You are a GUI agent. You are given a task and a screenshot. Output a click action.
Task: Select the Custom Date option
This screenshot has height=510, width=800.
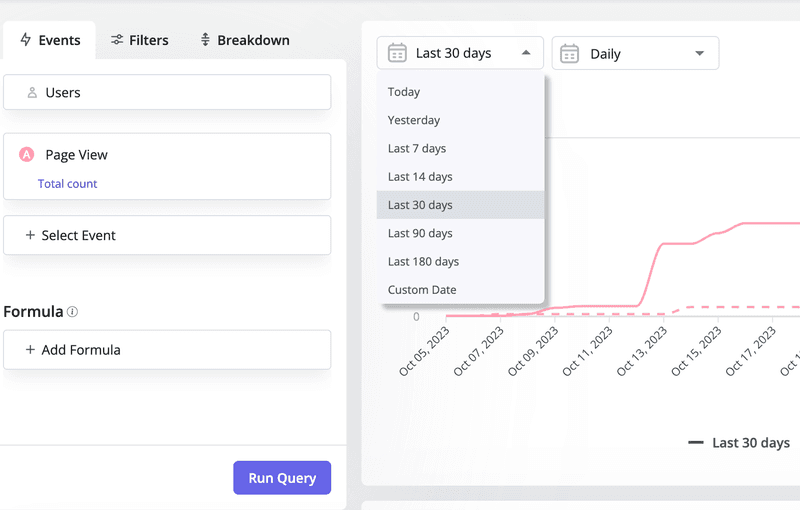coord(422,290)
